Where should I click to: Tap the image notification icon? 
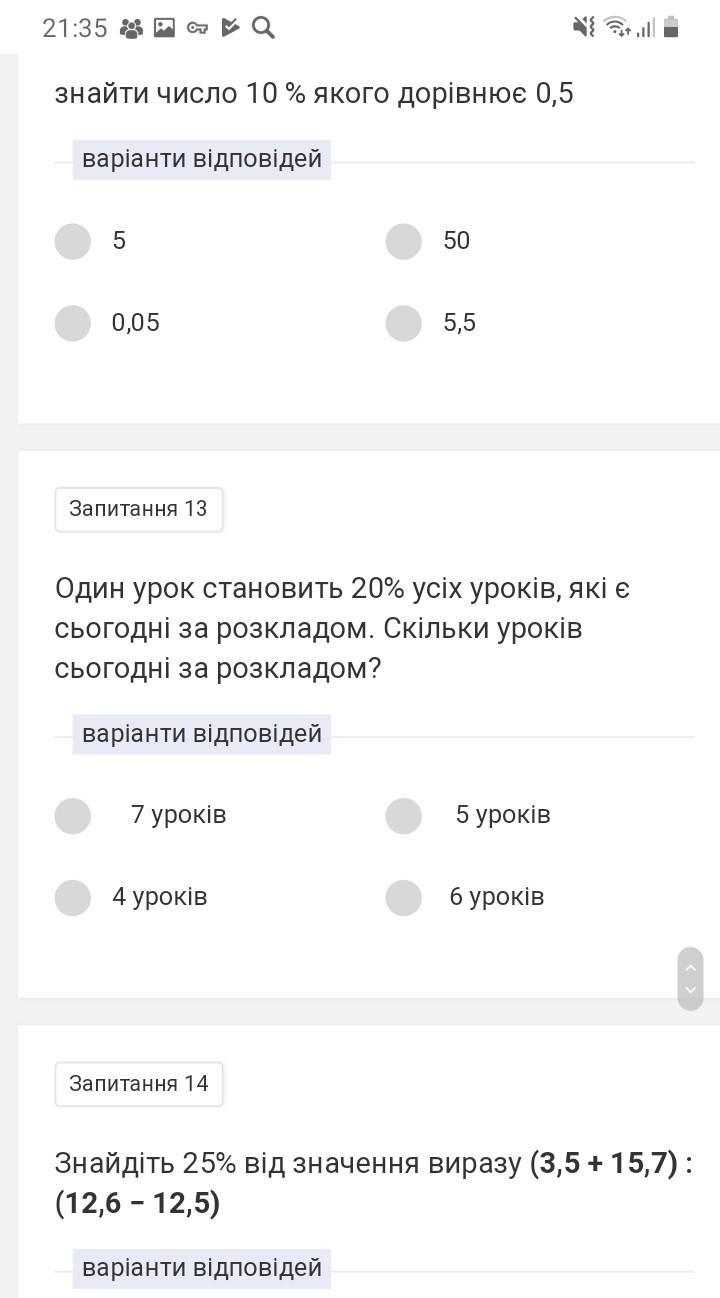(x=165, y=28)
